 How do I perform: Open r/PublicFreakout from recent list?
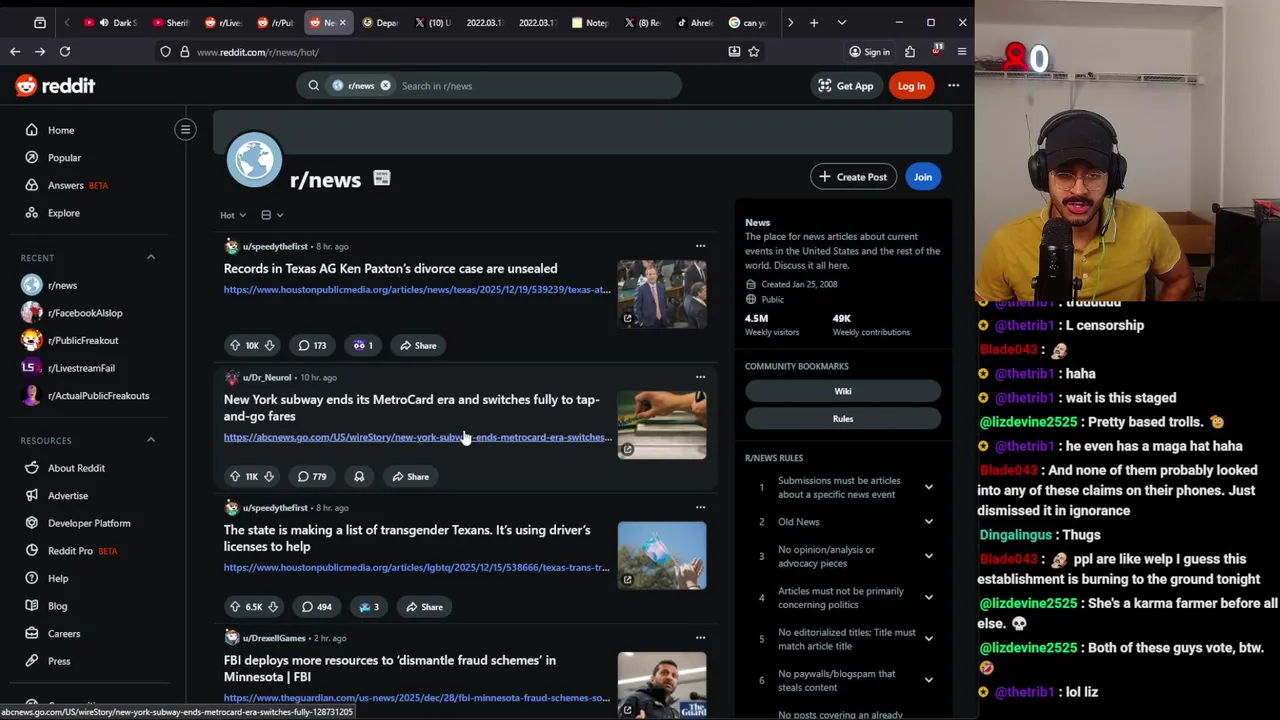[83, 341]
